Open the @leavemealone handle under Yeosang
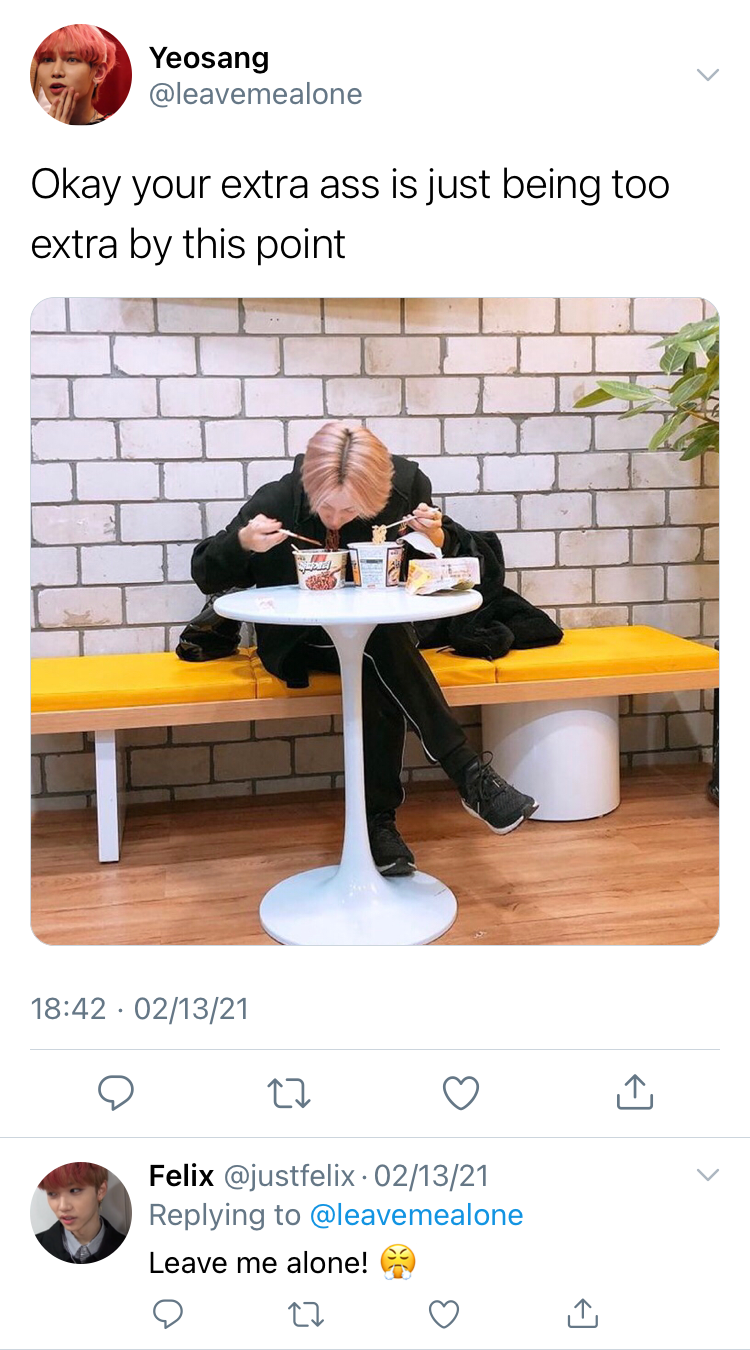This screenshot has height=1350, width=750. pyautogui.click(x=255, y=95)
